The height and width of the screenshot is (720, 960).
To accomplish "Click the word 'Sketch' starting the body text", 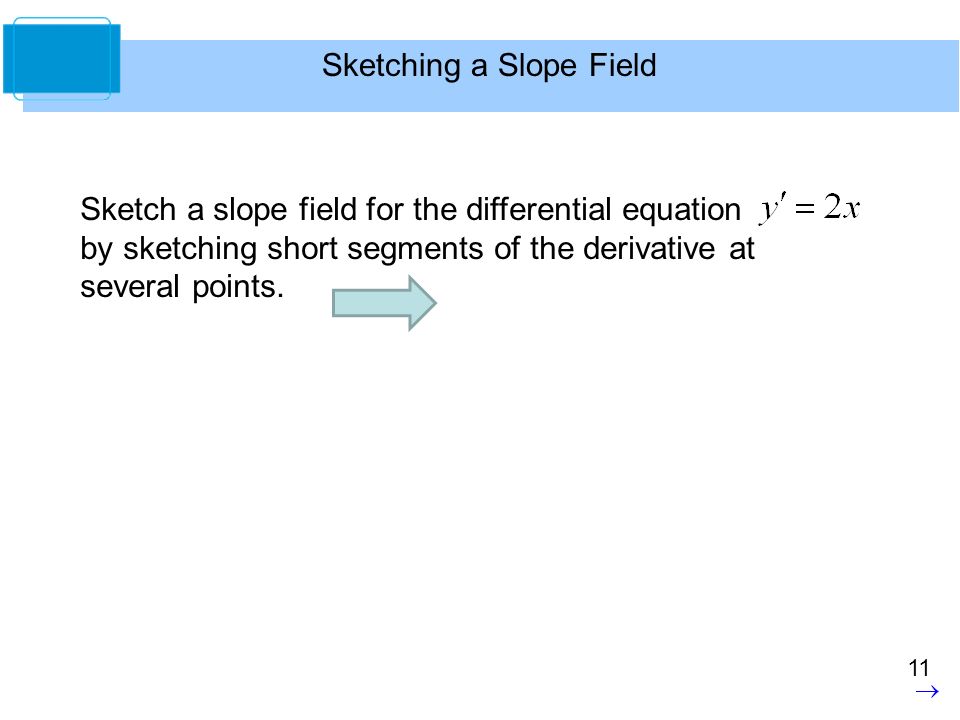I will pyautogui.click(x=129, y=209).
